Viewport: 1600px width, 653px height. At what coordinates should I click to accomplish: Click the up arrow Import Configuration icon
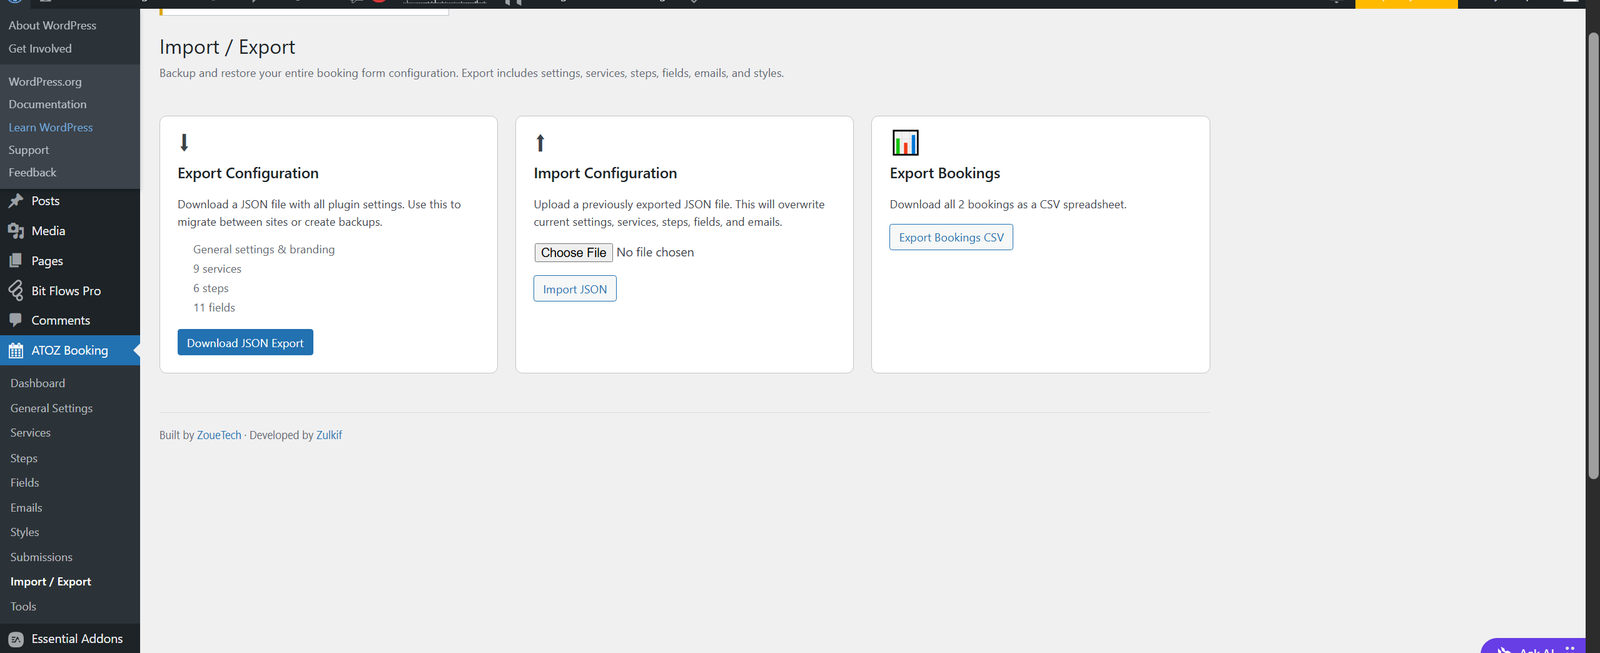540,143
